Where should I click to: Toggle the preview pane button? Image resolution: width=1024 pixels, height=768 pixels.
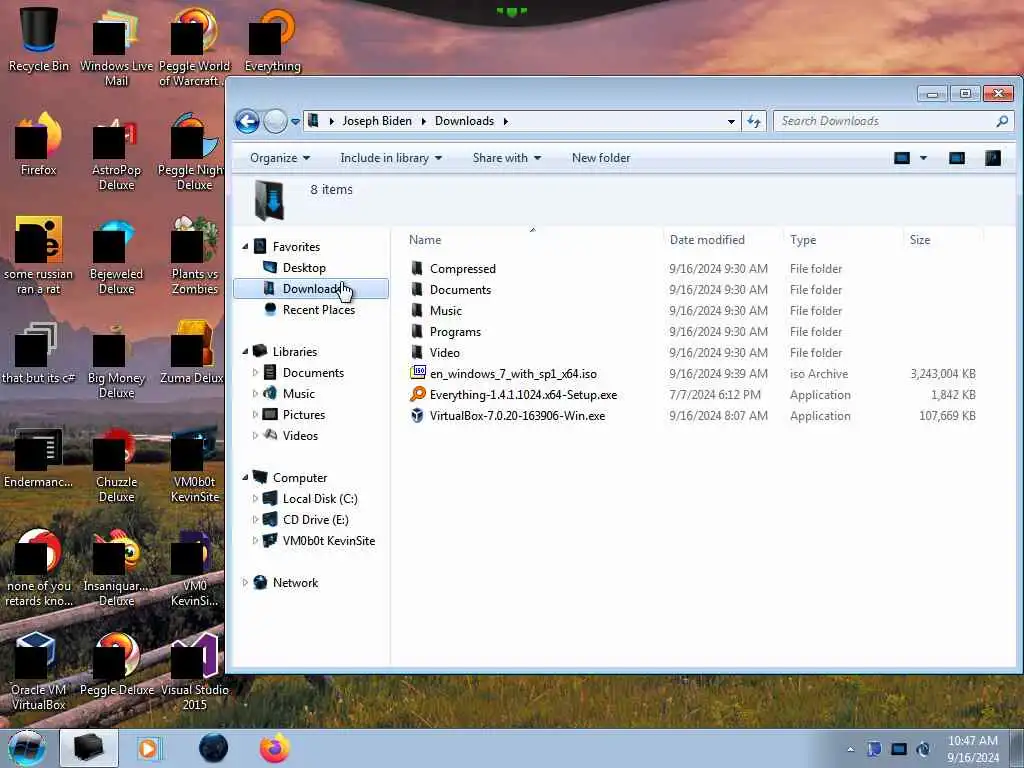tap(957, 158)
